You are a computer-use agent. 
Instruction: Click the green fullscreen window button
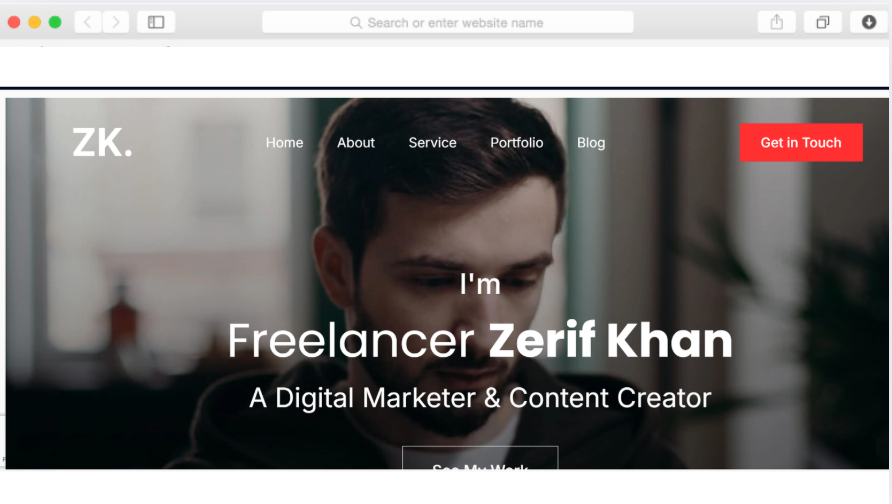pyautogui.click(x=55, y=22)
